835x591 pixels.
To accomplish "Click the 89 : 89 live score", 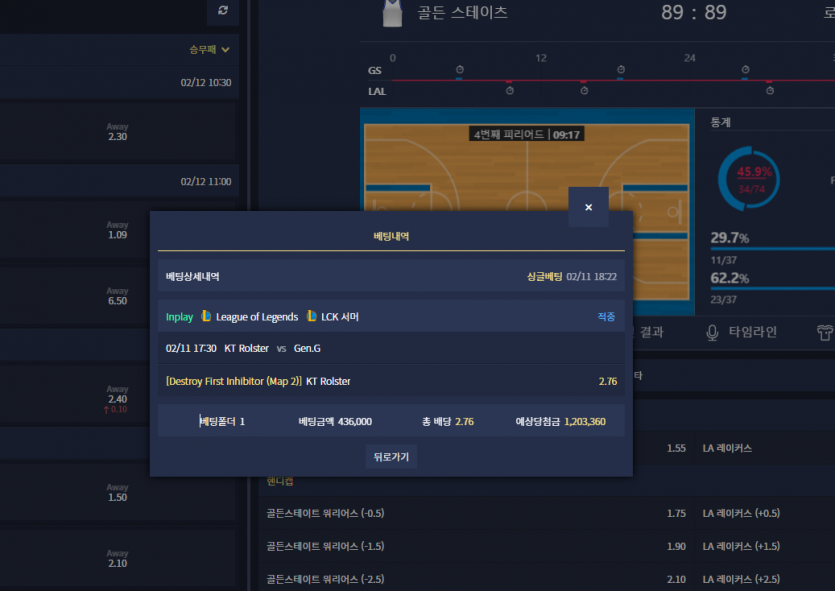I will 694,12.
